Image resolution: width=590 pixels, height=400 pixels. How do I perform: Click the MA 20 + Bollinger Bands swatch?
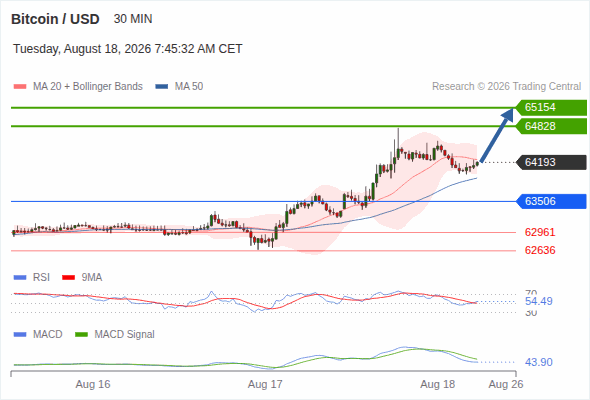click(20, 87)
